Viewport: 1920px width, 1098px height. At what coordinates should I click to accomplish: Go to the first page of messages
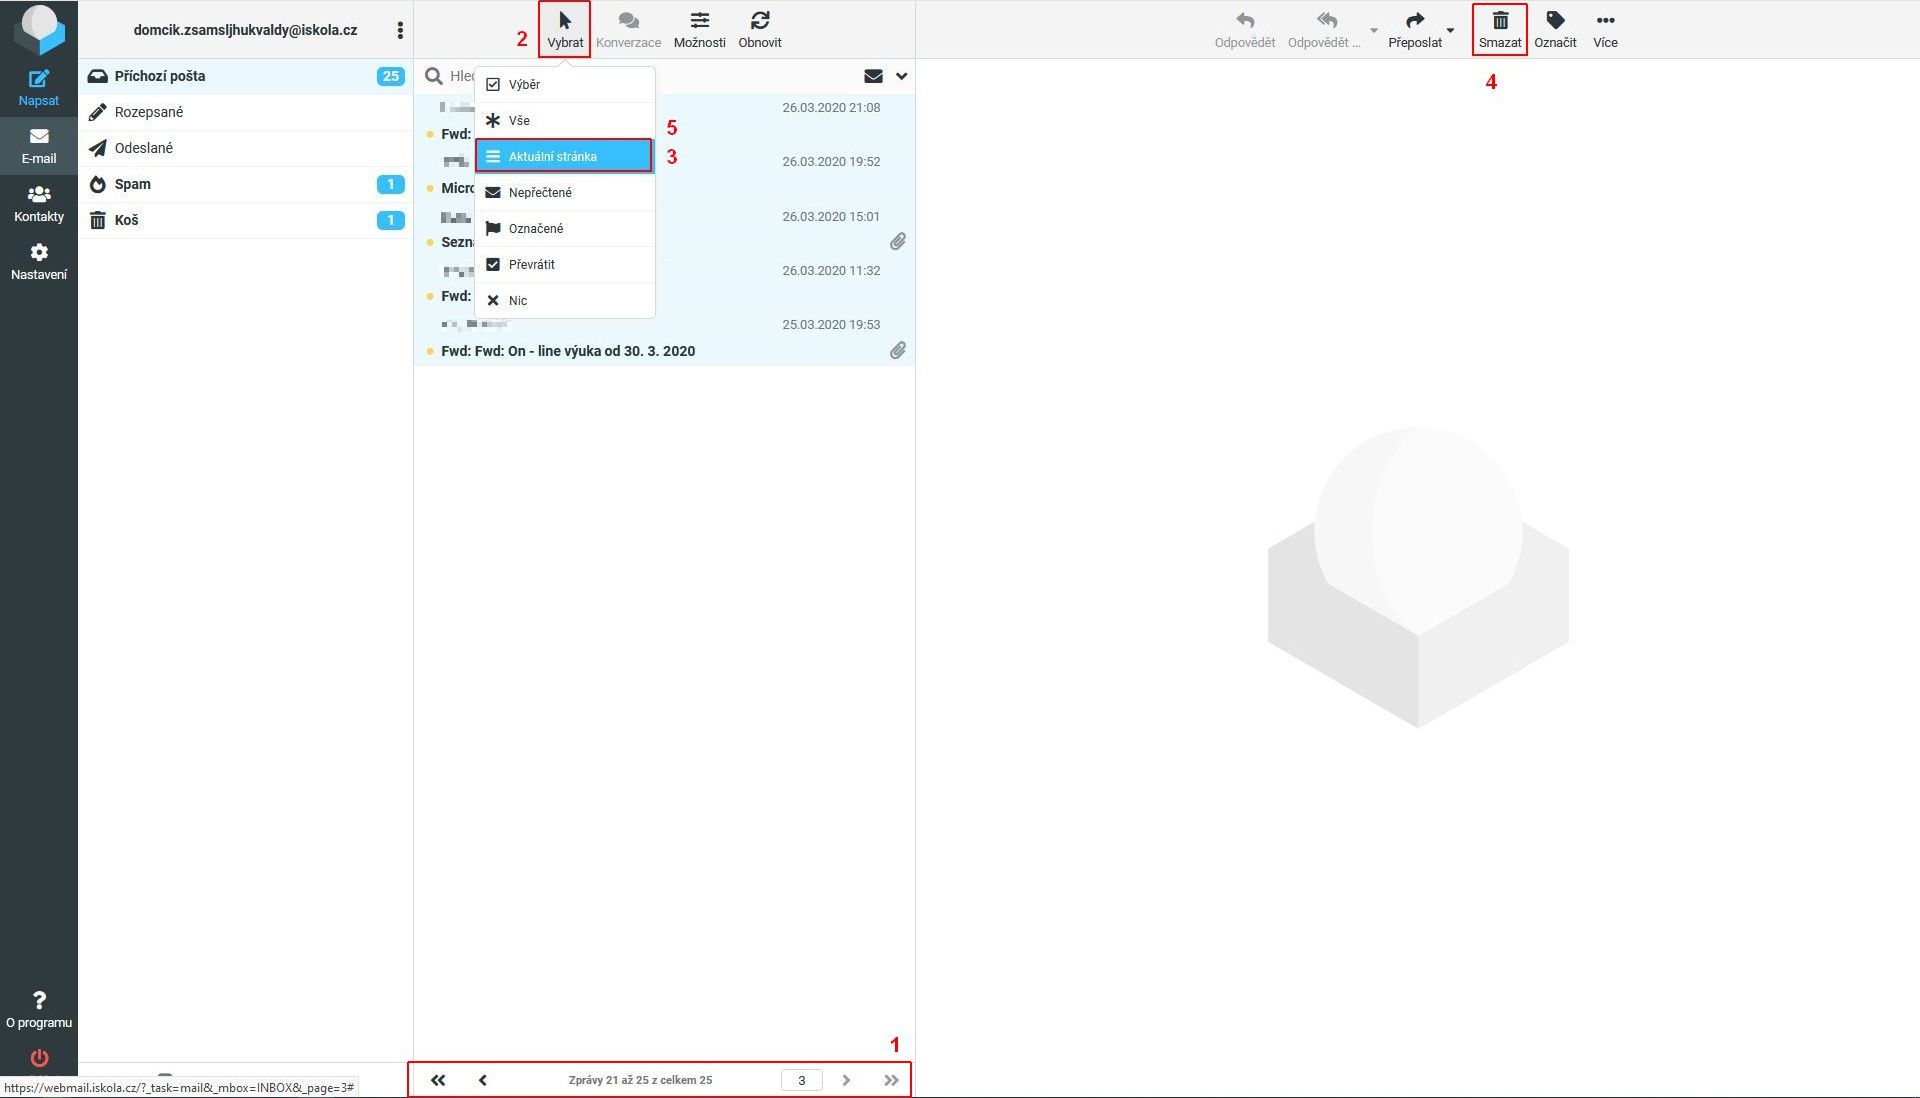click(438, 1080)
